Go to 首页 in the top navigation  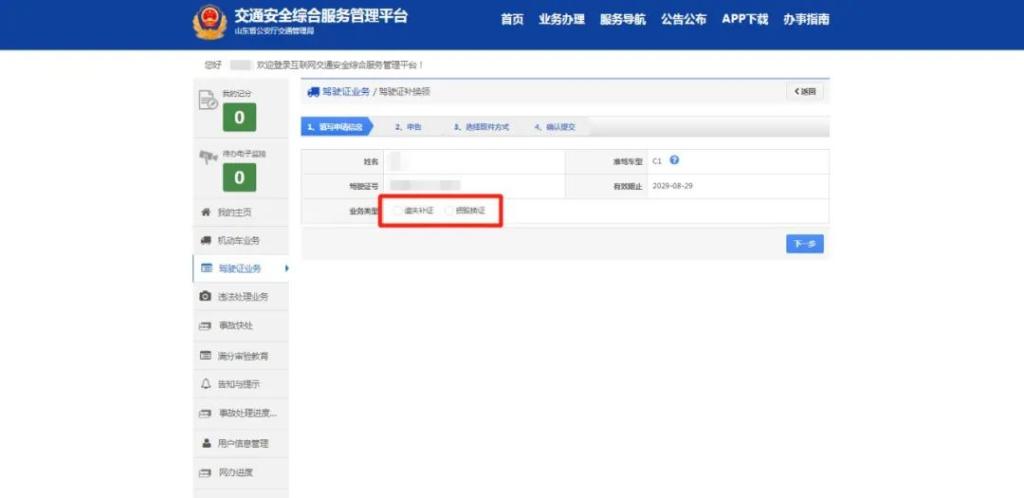pyautogui.click(x=512, y=19)
